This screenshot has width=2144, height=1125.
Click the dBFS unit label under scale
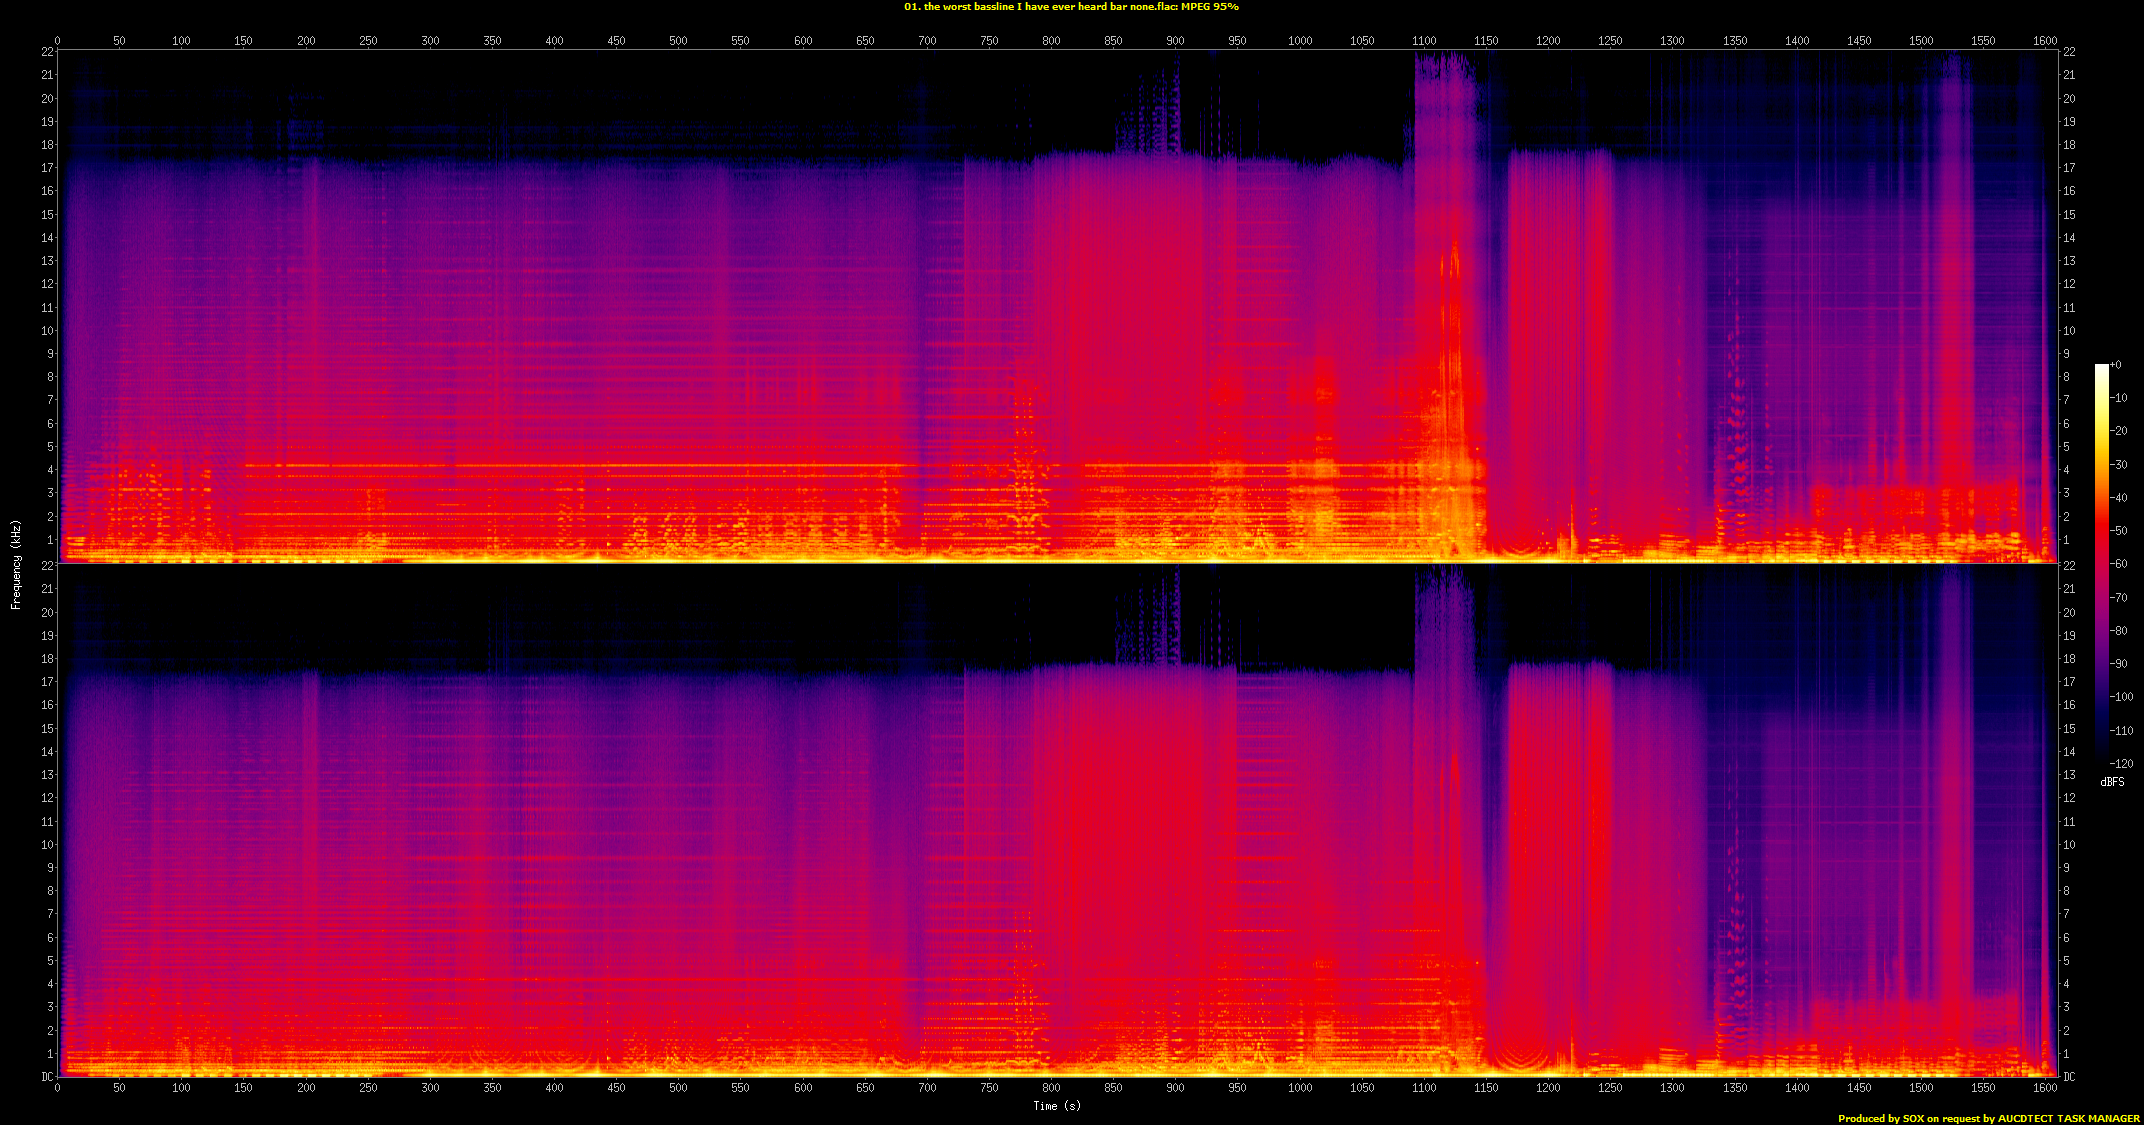[x=2112, y=782]
